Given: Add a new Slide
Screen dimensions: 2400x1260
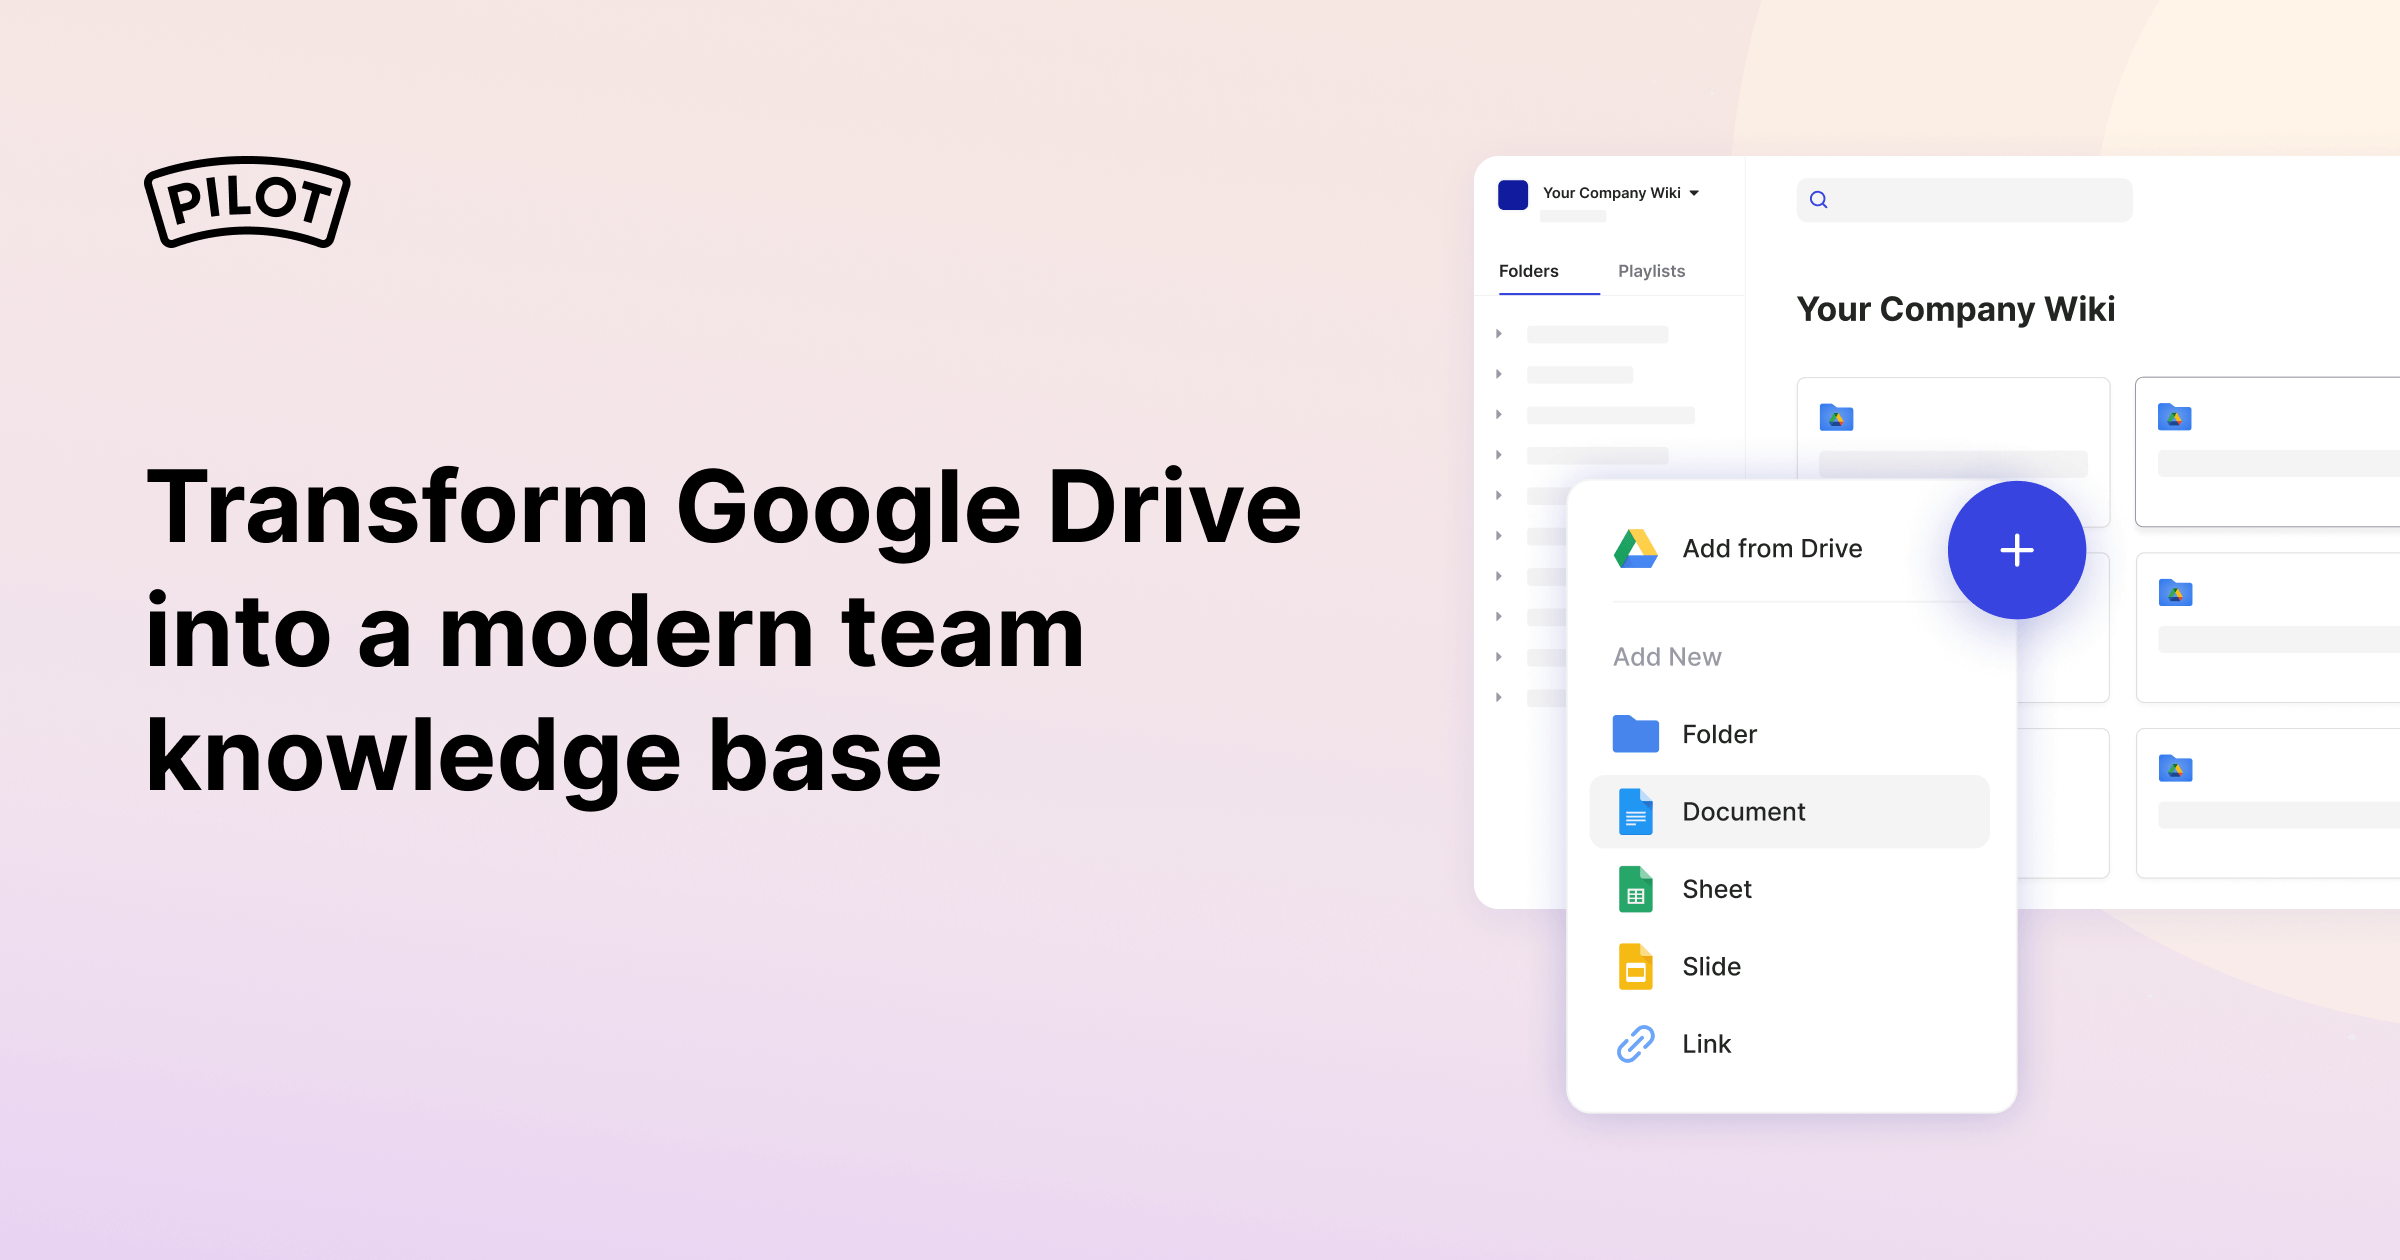Looking at the screenshot, I should coord(1789,967).
